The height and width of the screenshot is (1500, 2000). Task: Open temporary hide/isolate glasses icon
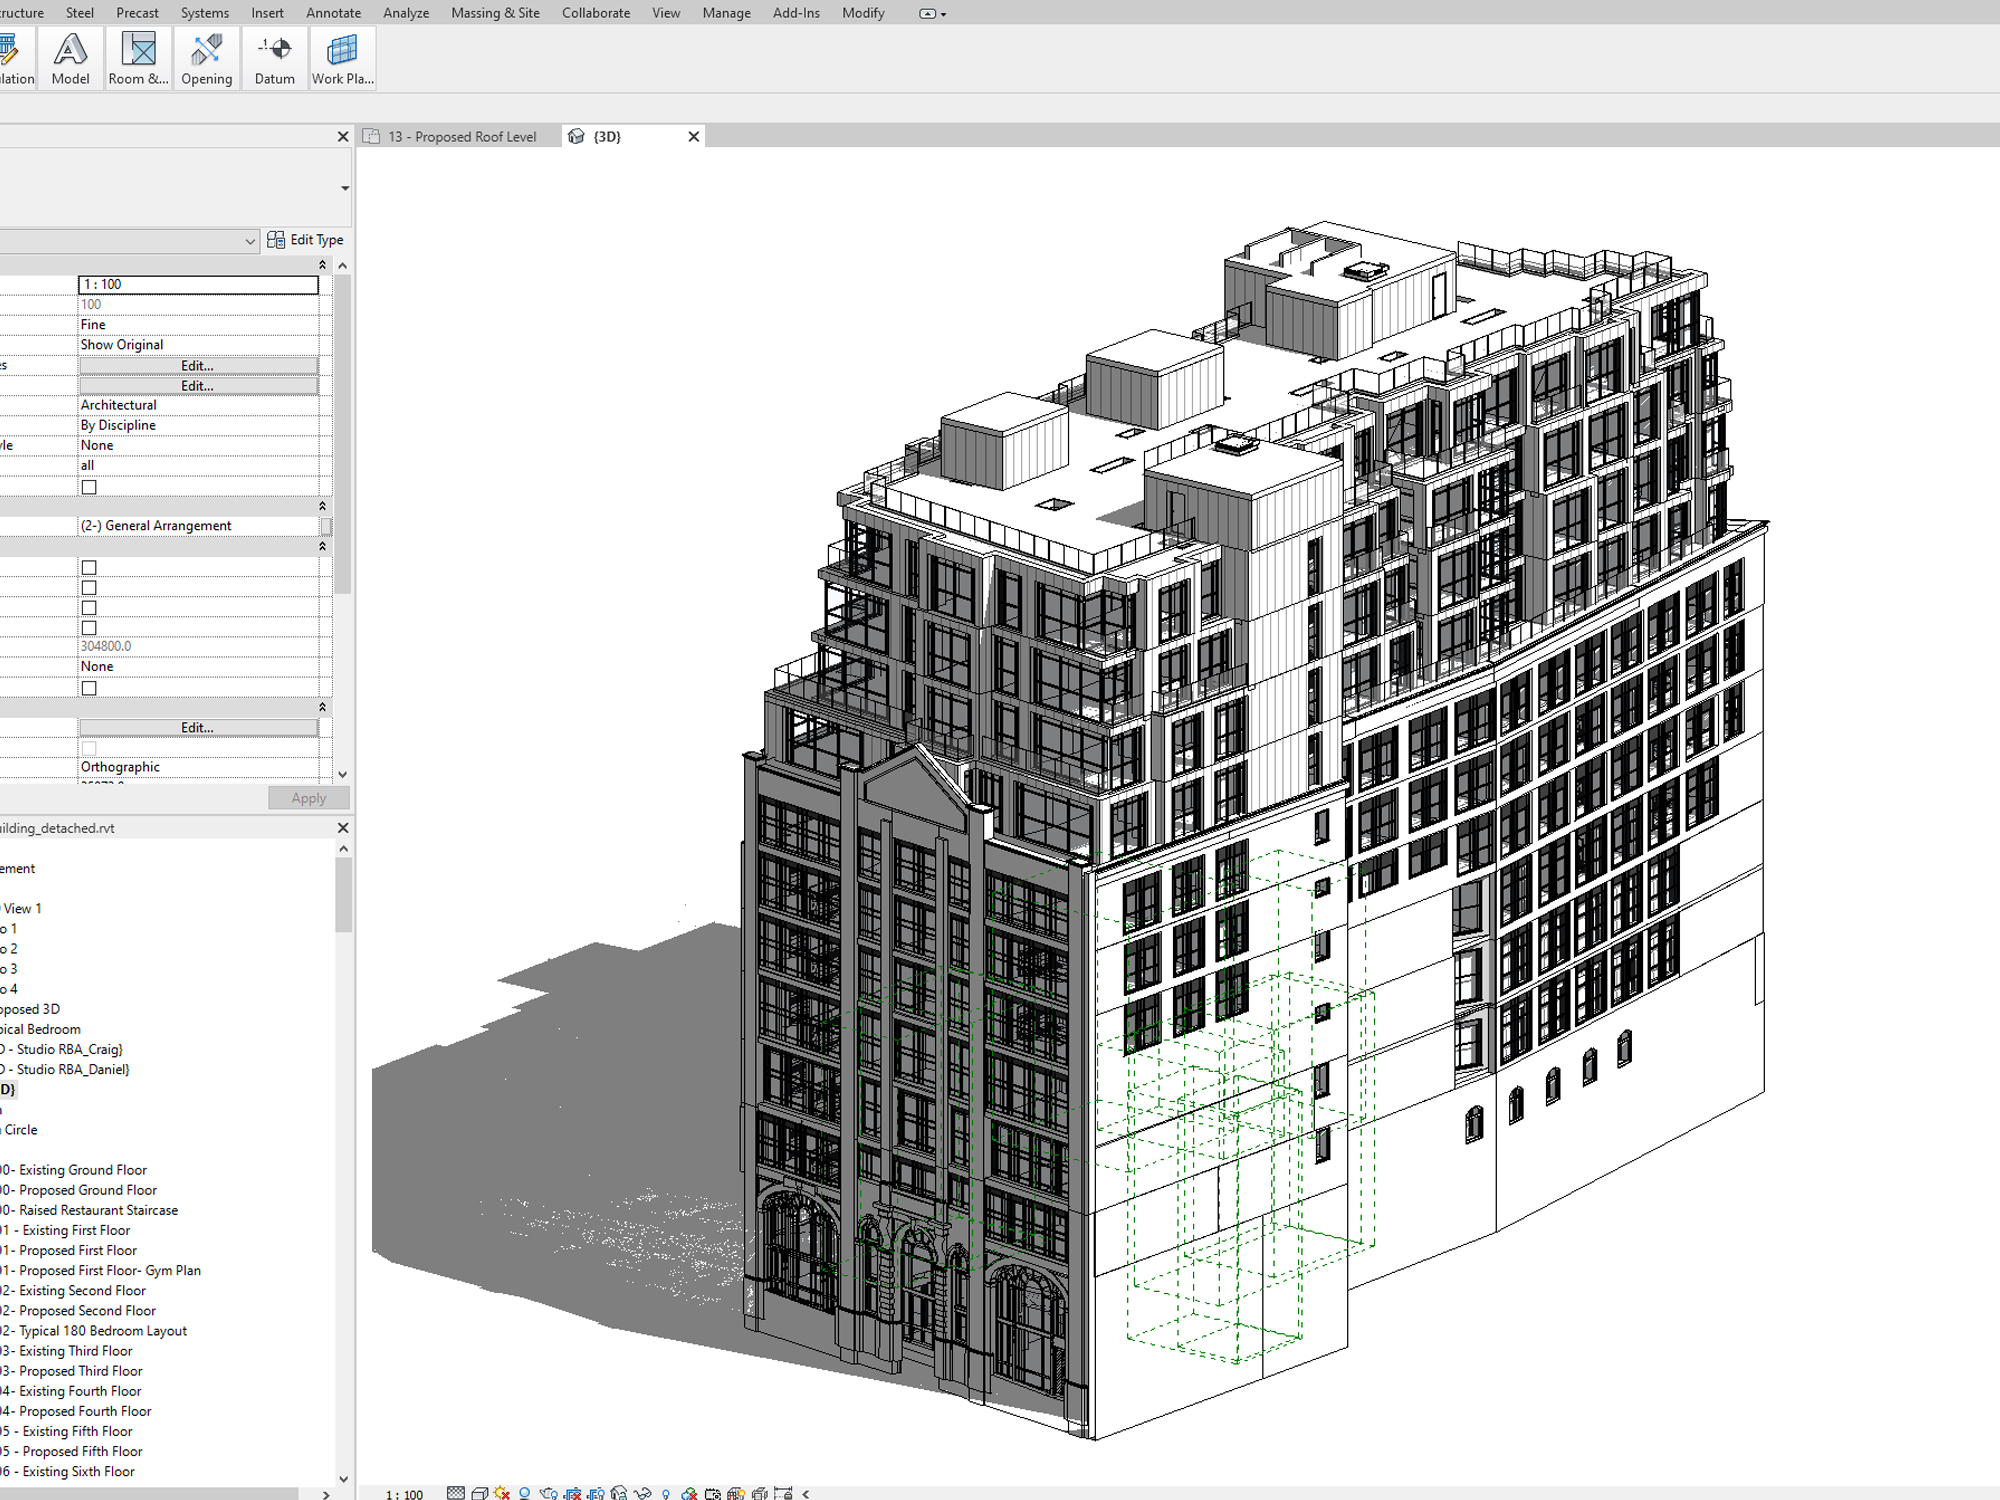click(642, 1492)
